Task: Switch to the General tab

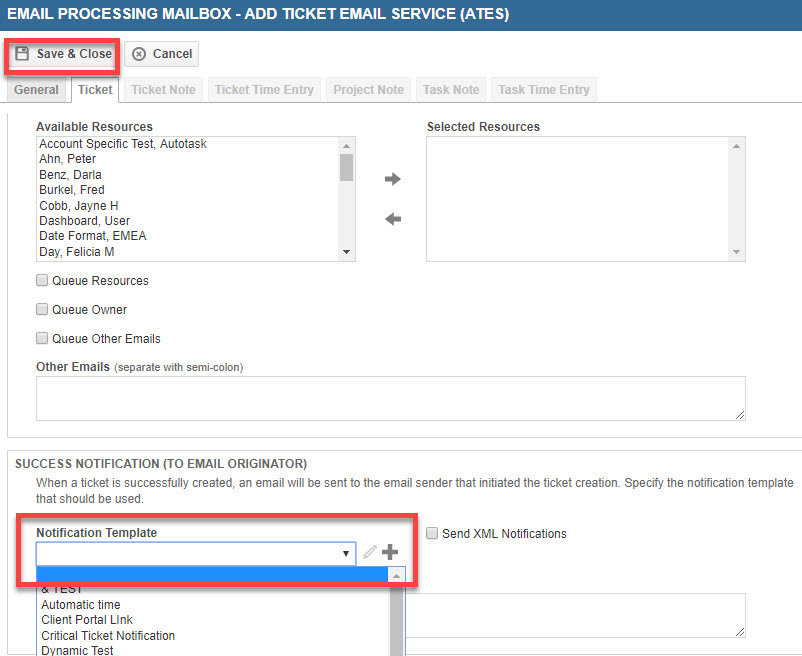Action: click(36, 90)
